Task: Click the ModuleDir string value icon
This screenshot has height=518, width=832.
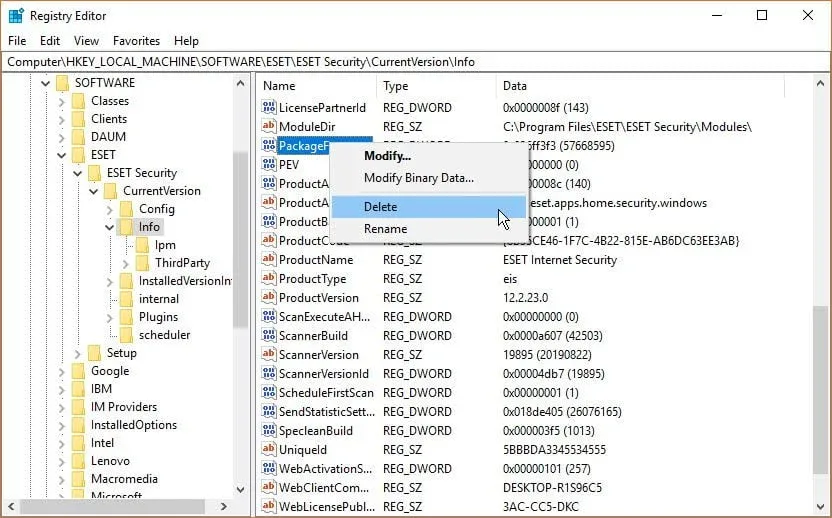Action: (269, 126)
